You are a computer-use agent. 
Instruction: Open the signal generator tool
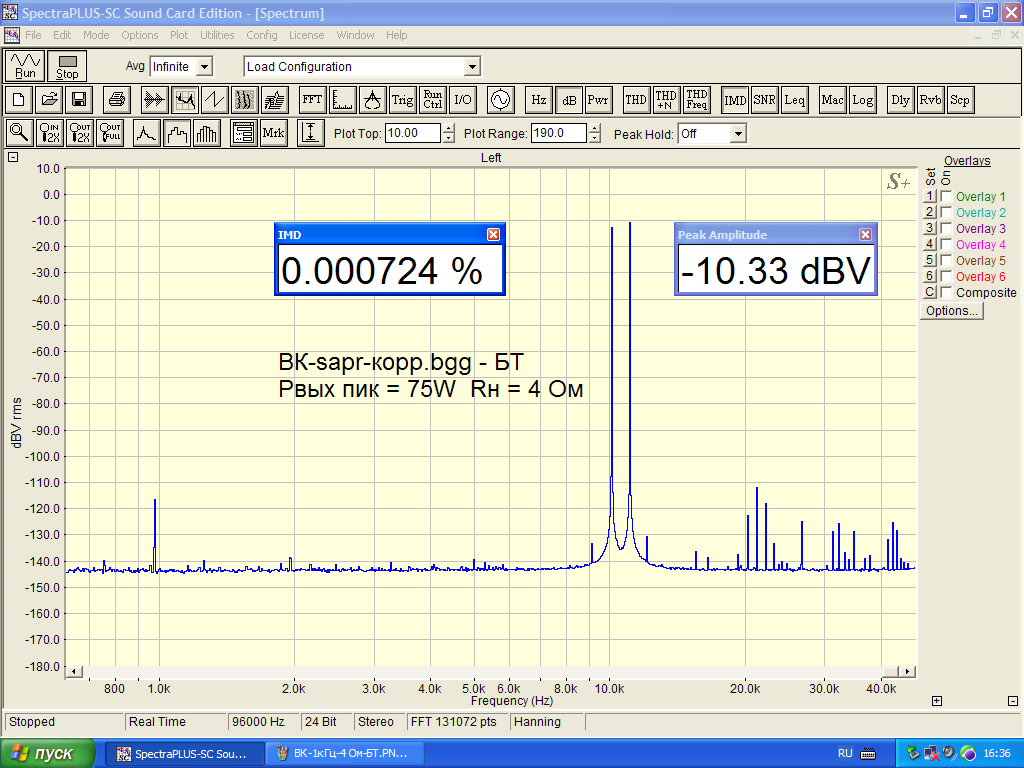499,100
